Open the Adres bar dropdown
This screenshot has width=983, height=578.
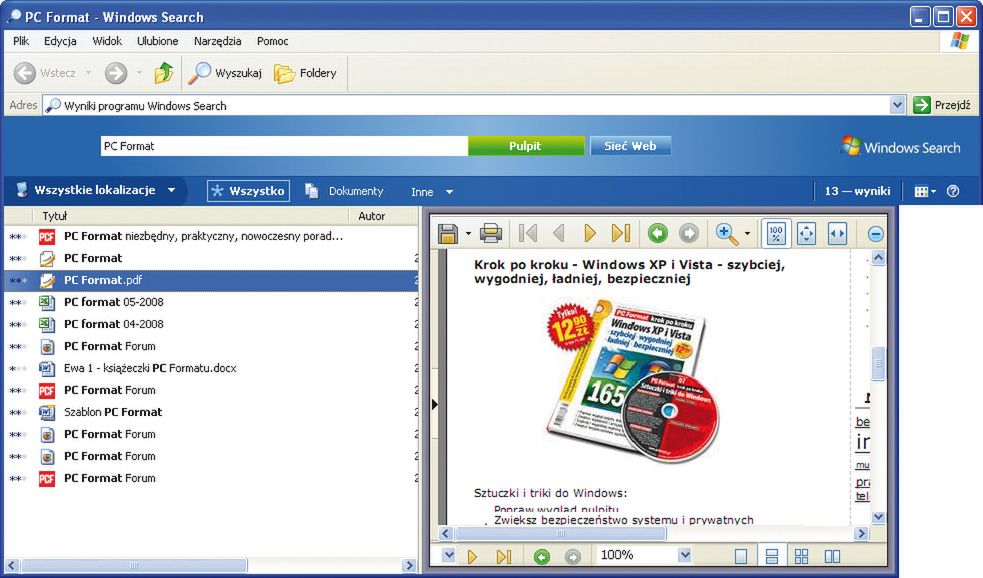[x=897, y=105]
